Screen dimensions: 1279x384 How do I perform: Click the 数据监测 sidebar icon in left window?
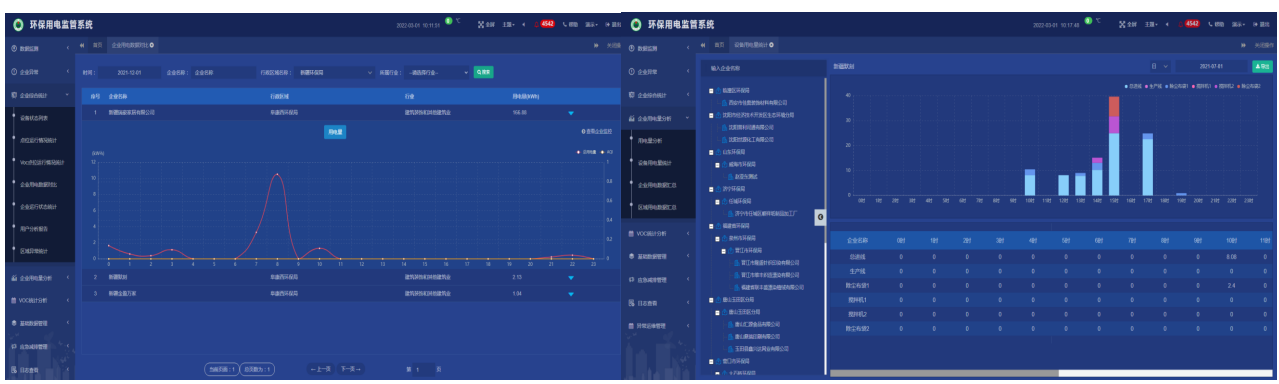13,48
